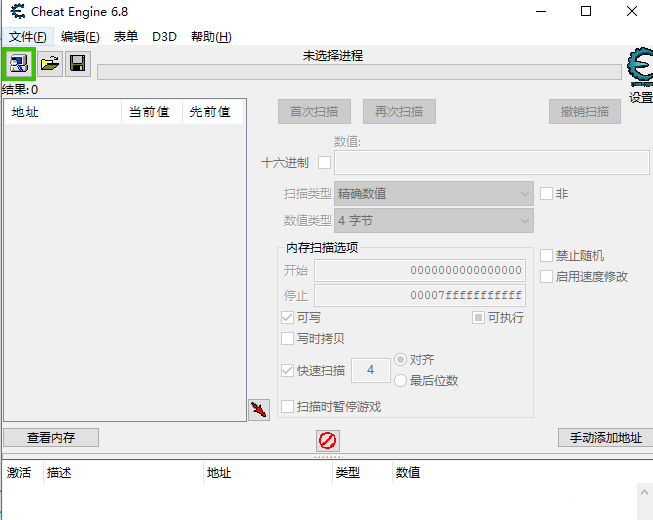Click the 查看内存 memory view button
653x520 pixels.
pos(51,438)
